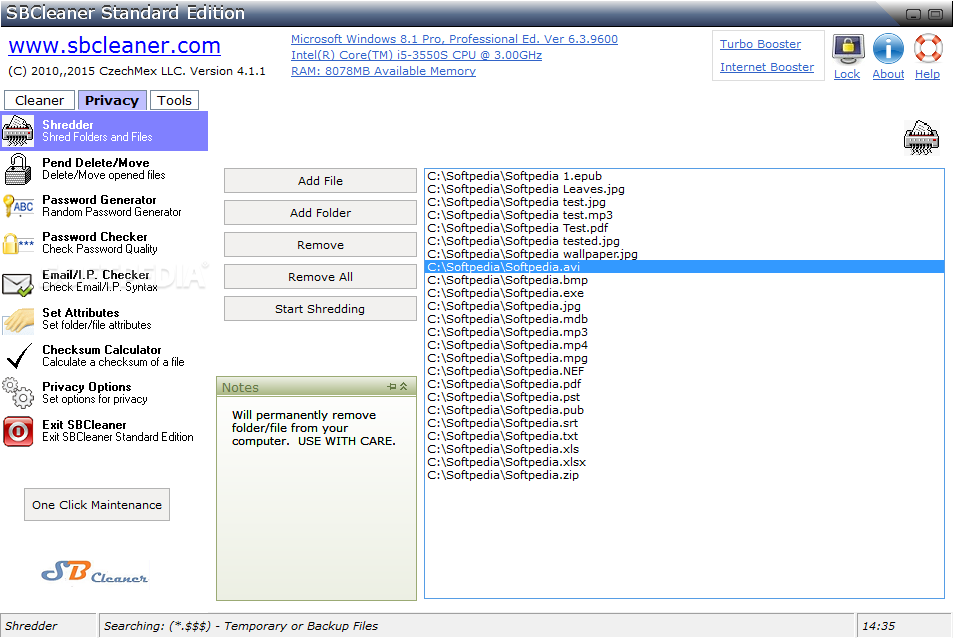Select the Privacy tab
Screen dimensions: 953x638
[112, 100]
